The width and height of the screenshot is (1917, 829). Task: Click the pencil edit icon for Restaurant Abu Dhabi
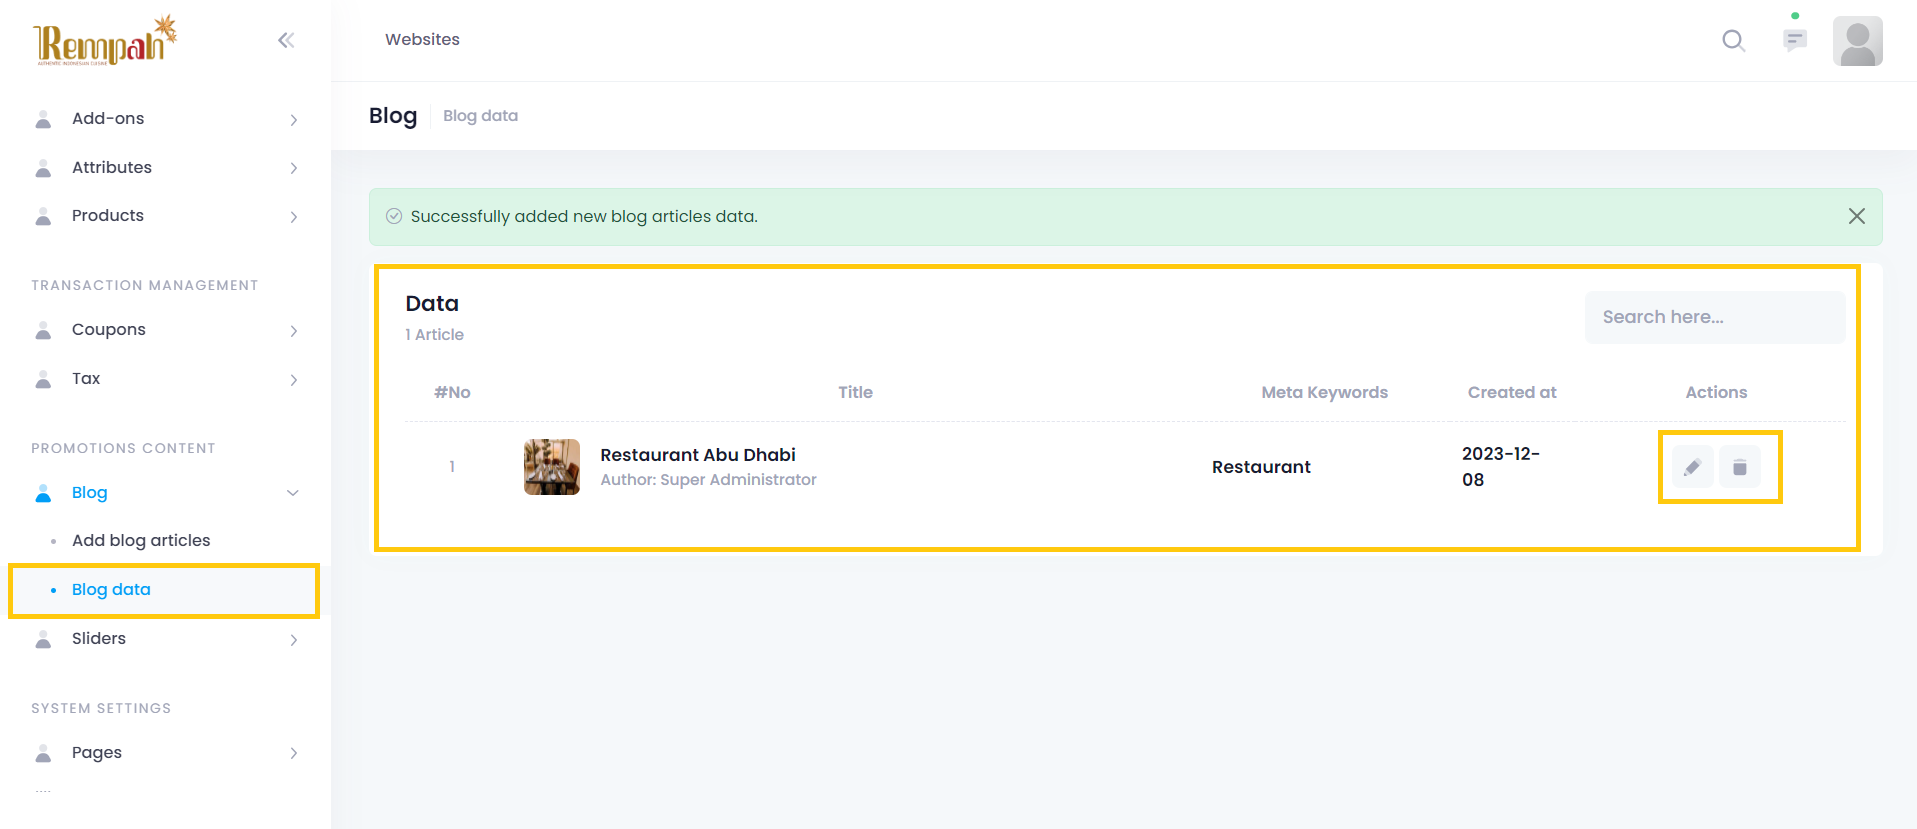1692,467
